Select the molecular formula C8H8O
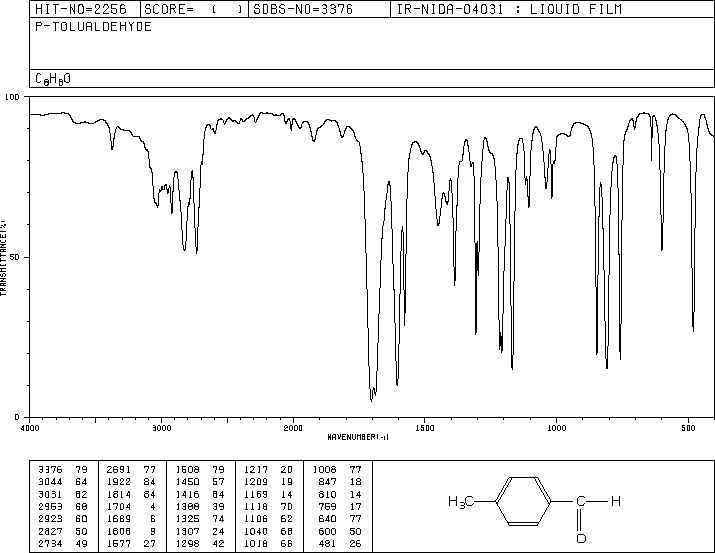The image size is (715, 553). click(53, 79)
